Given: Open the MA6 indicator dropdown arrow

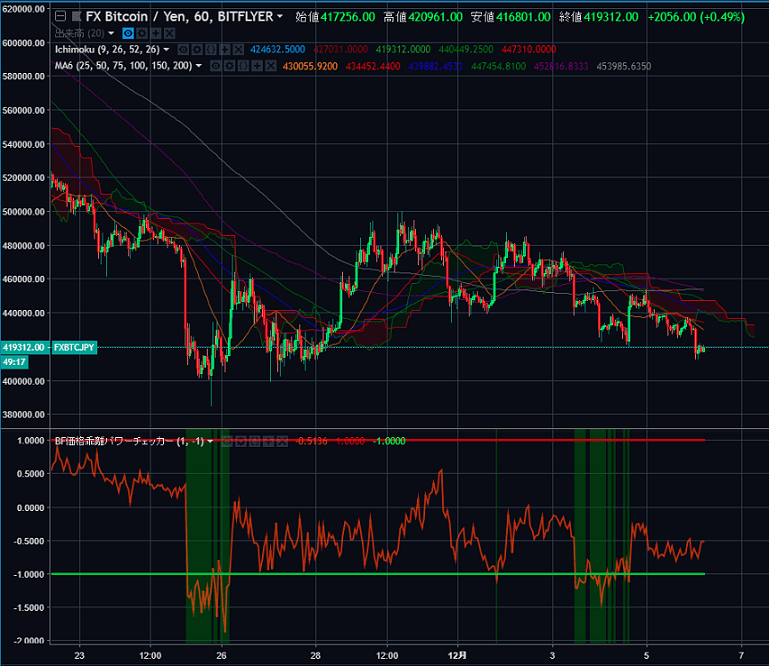Looking at the screenshot, I should (199, 66).
